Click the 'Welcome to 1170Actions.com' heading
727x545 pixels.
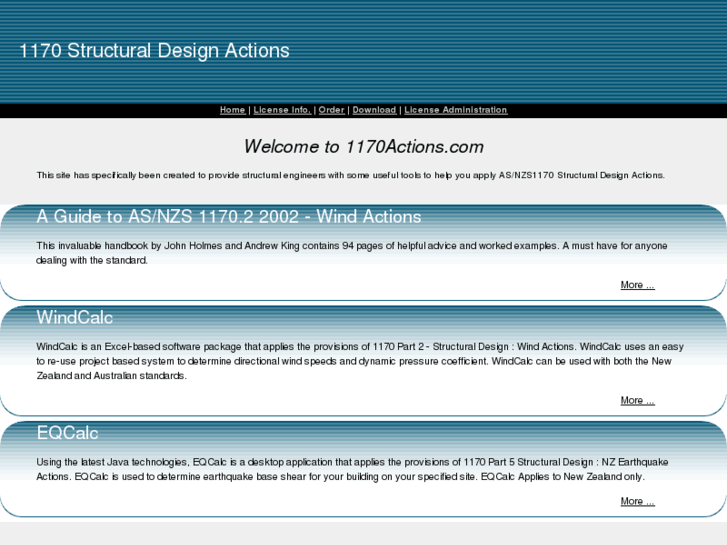(364, 147)
